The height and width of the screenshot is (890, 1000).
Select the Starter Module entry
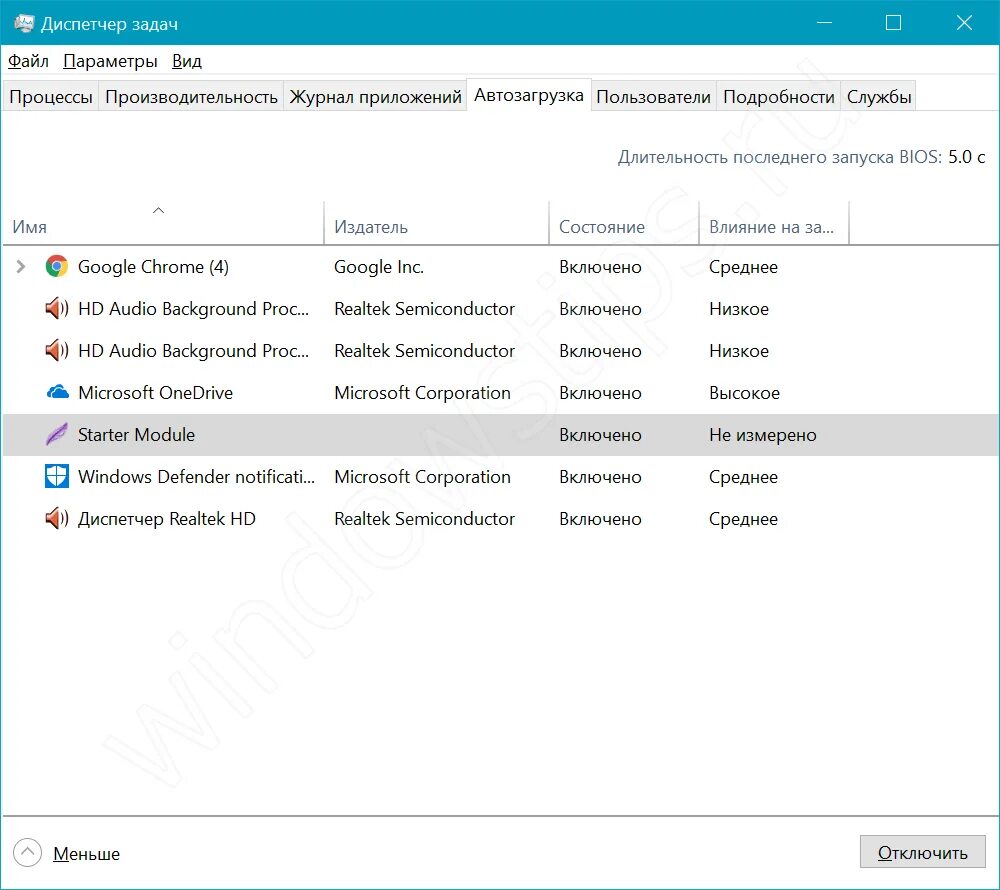(136, 435)
